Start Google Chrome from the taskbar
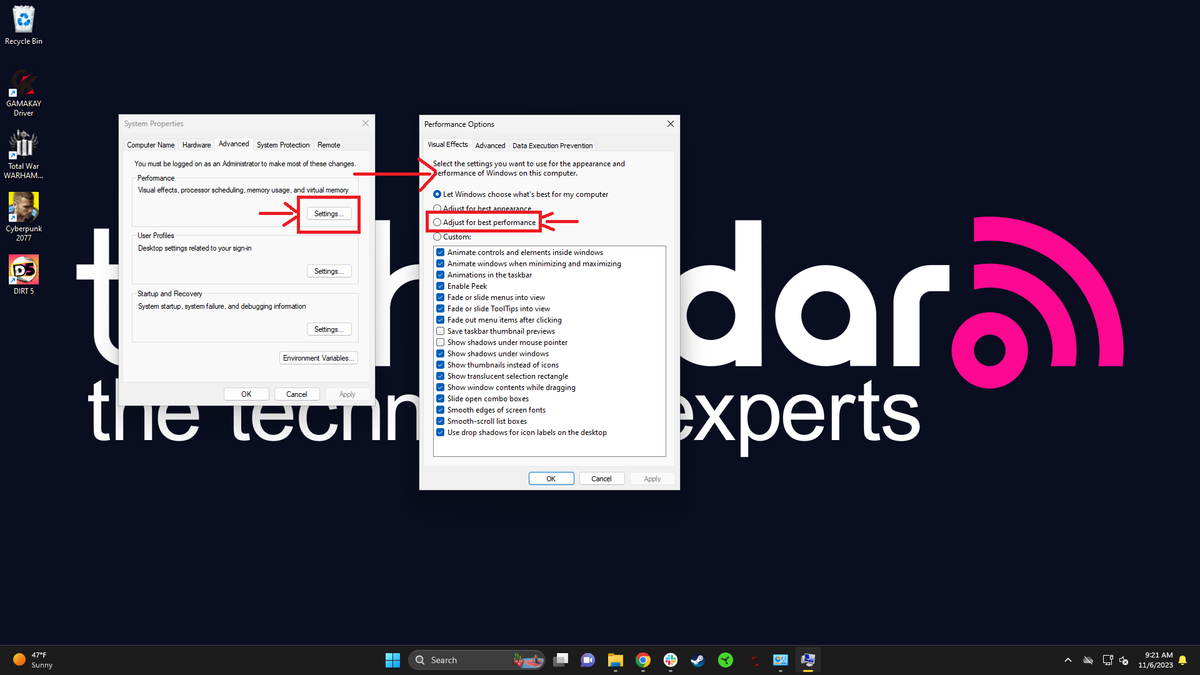The width and height of the screenshot is (1200, 675). (643, 660)
